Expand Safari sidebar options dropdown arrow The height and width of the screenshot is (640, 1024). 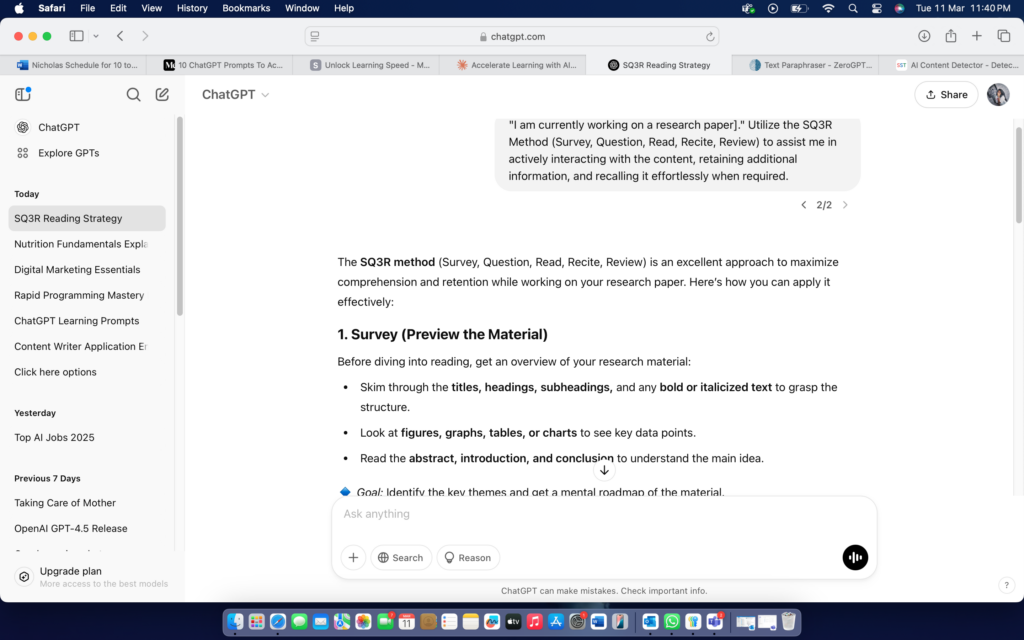click(x=96, y=36)
